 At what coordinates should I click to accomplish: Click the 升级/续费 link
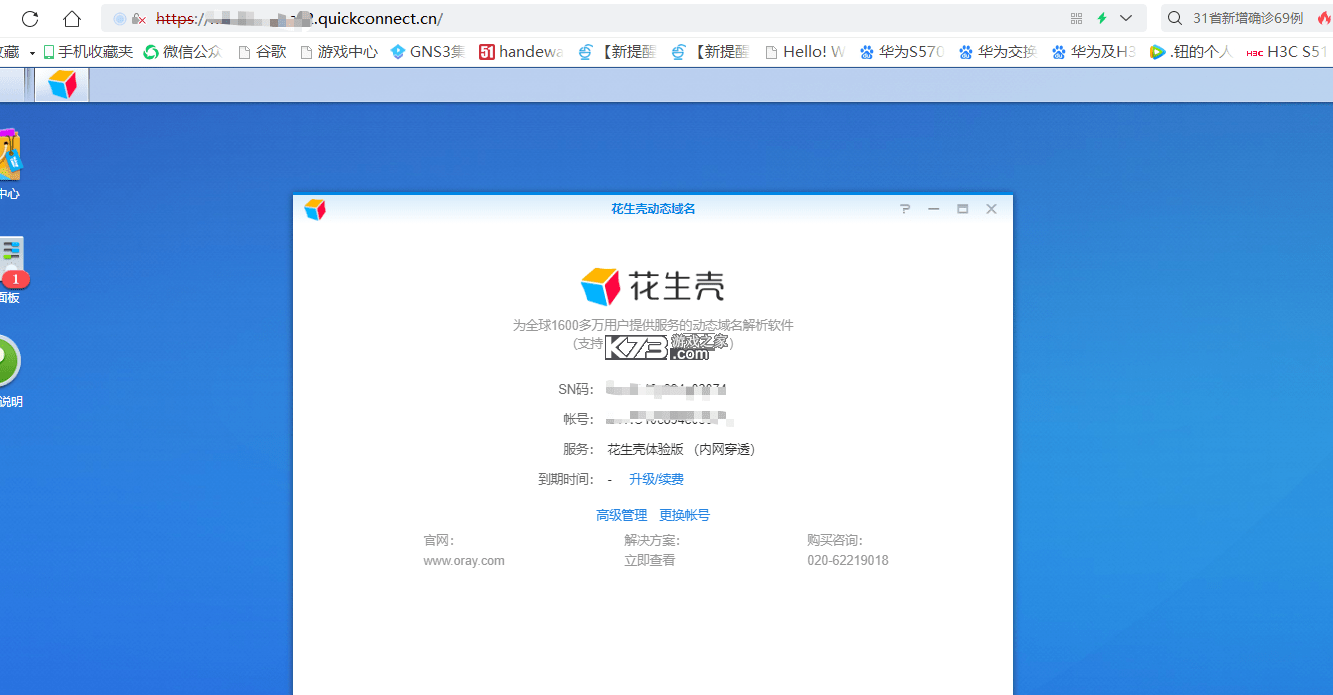click(x=656, y=480)
